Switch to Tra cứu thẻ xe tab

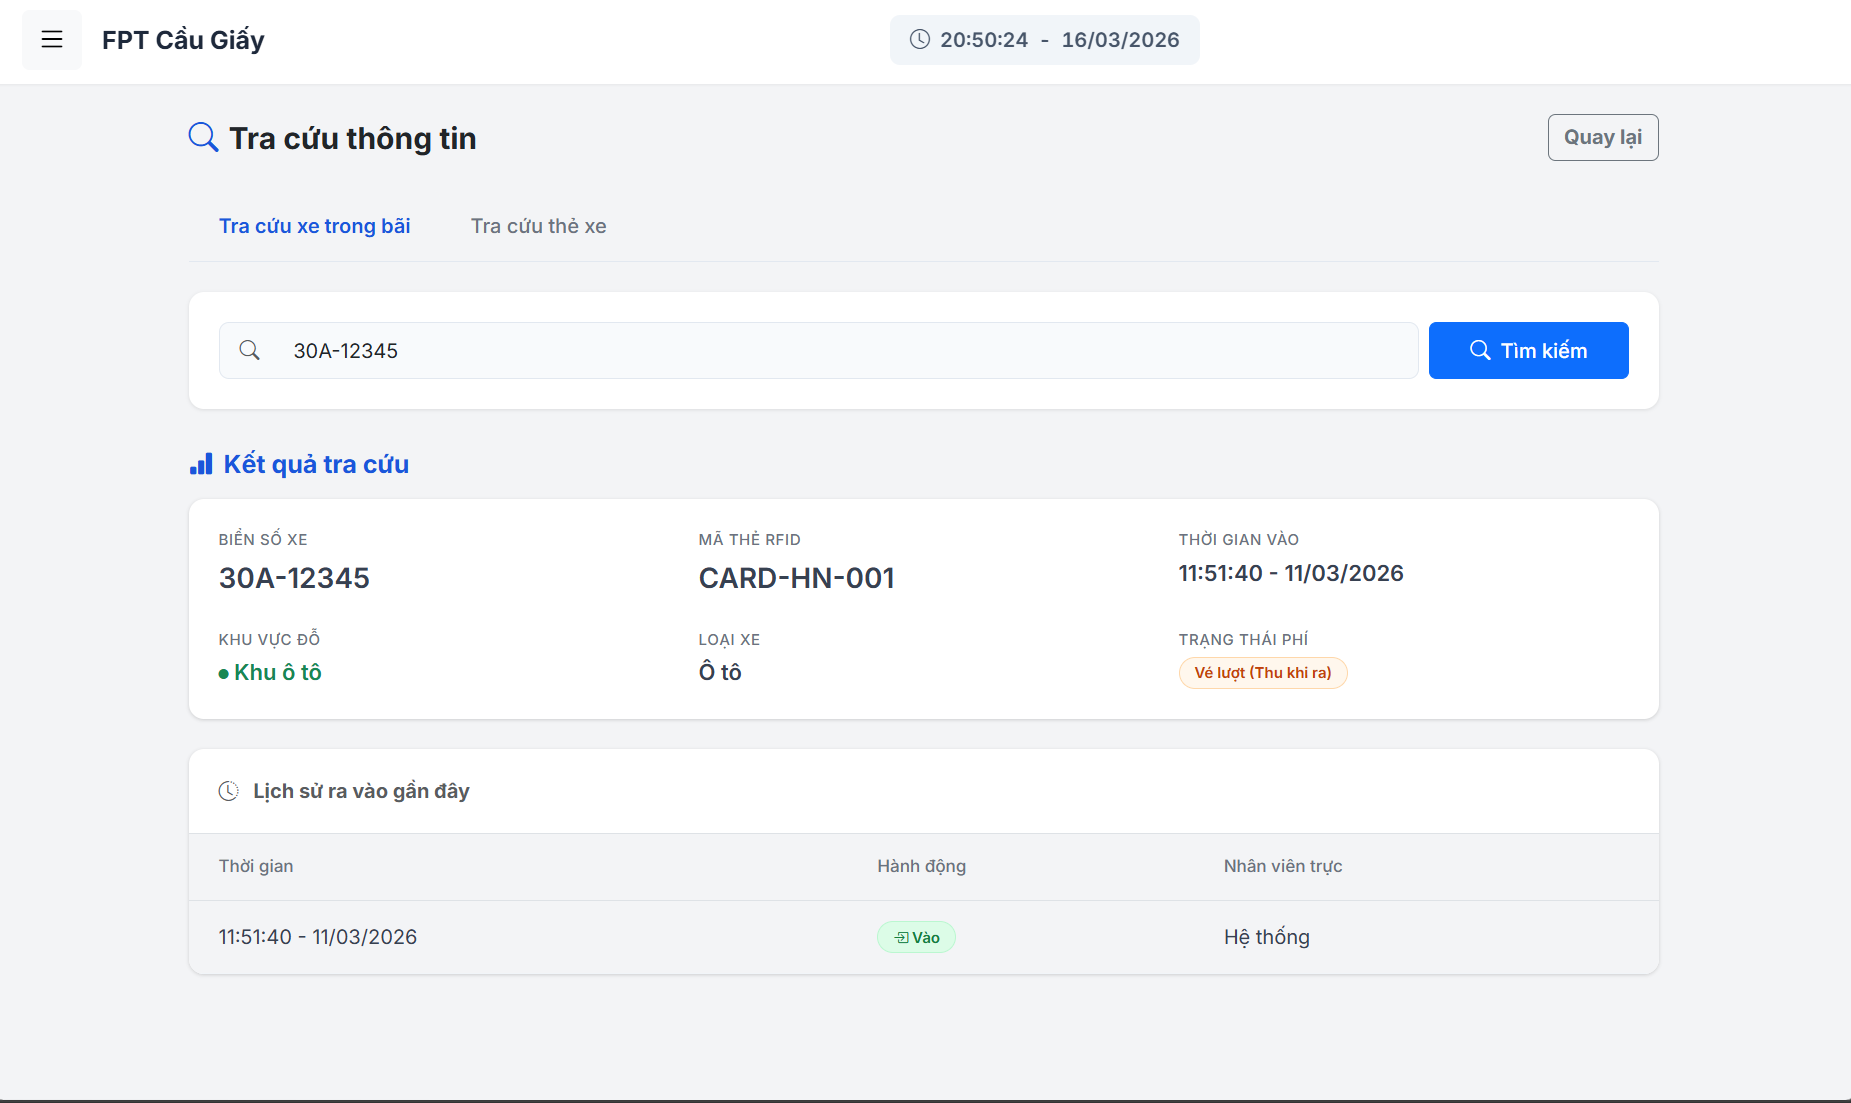pyautogui.click(x=538, y=226)
